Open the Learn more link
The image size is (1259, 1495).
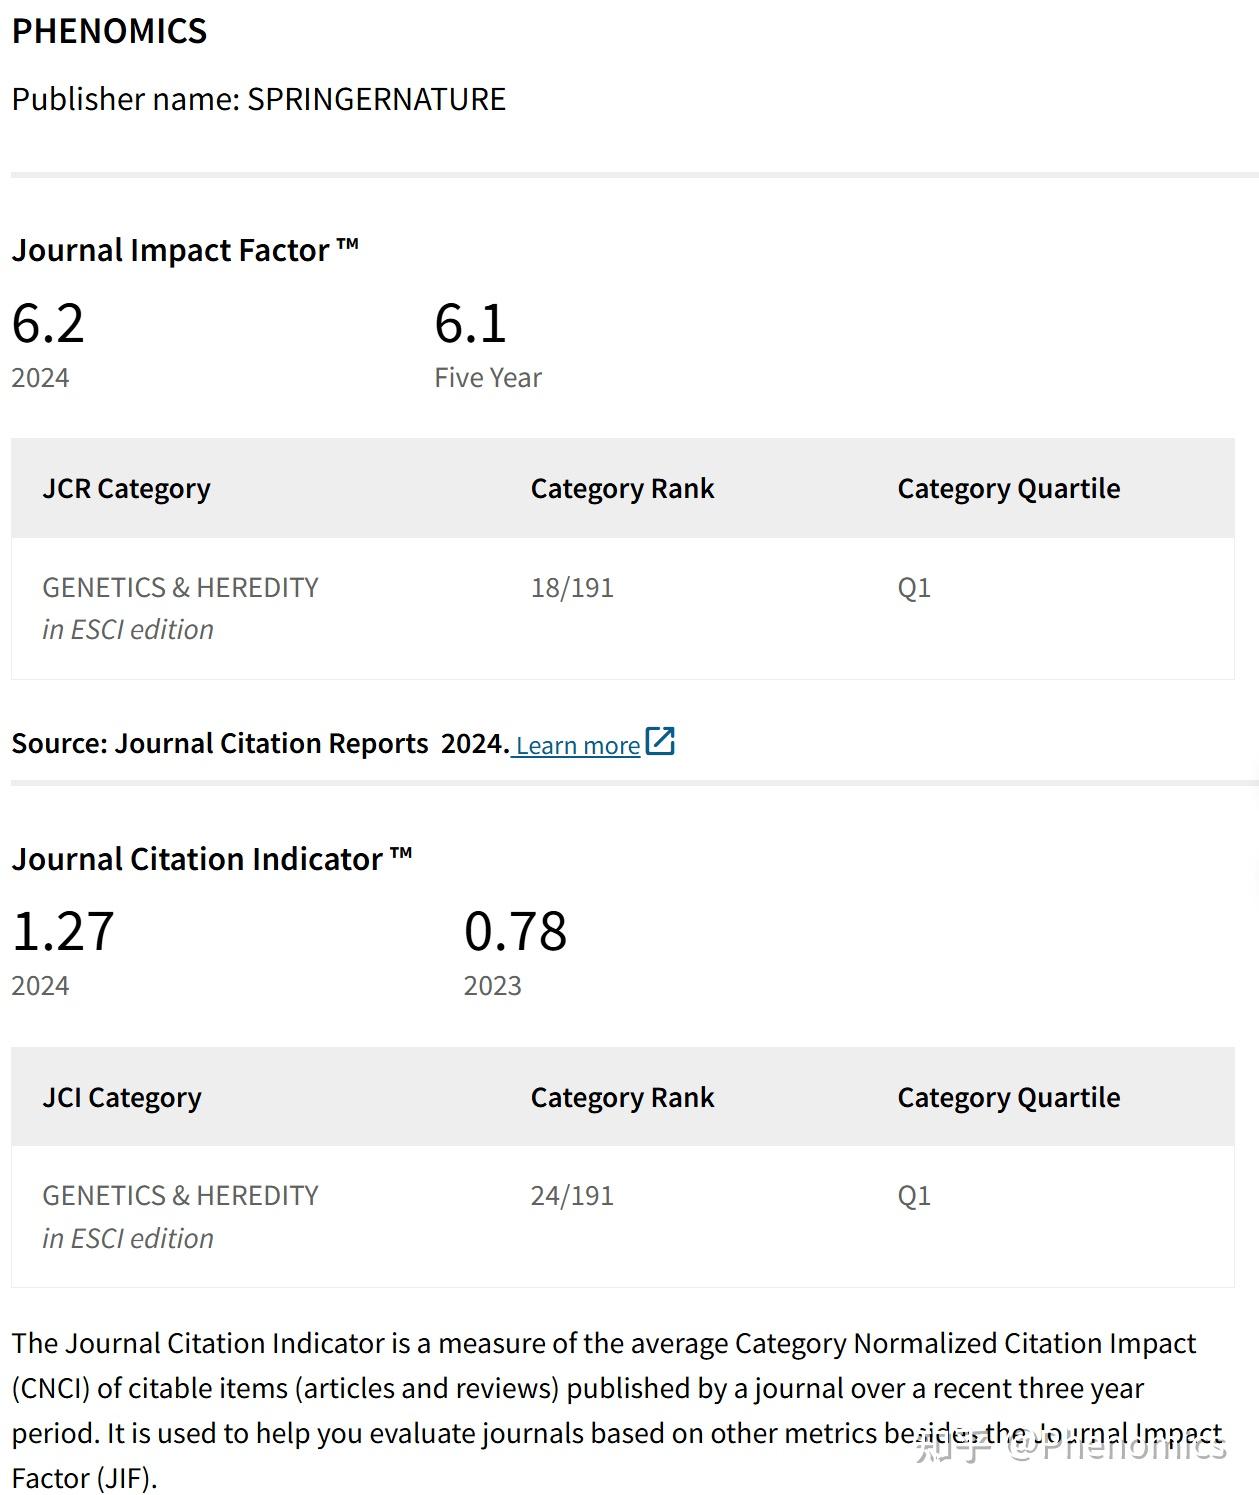(x=577, y=745)
